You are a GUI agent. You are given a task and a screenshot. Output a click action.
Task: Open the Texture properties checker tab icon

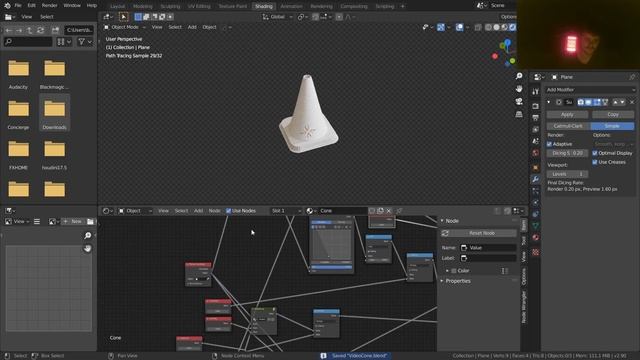[536, 252]
